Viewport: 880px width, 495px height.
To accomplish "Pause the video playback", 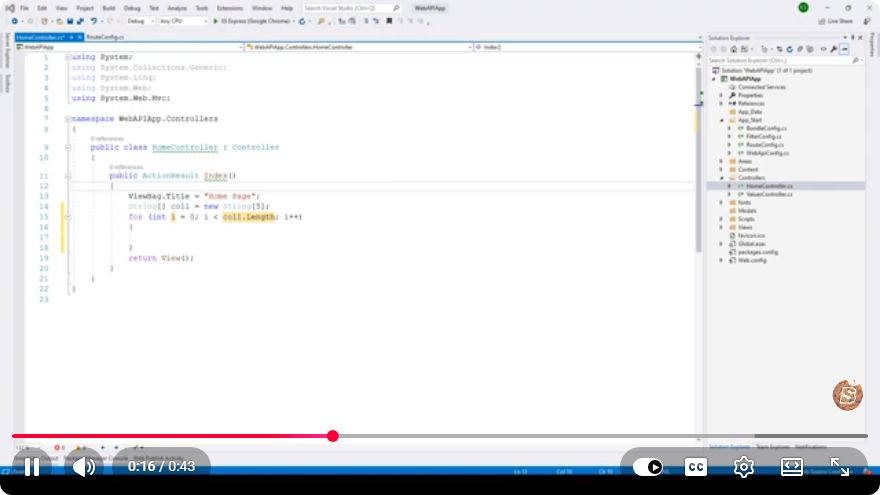I will tap(32, 466).
